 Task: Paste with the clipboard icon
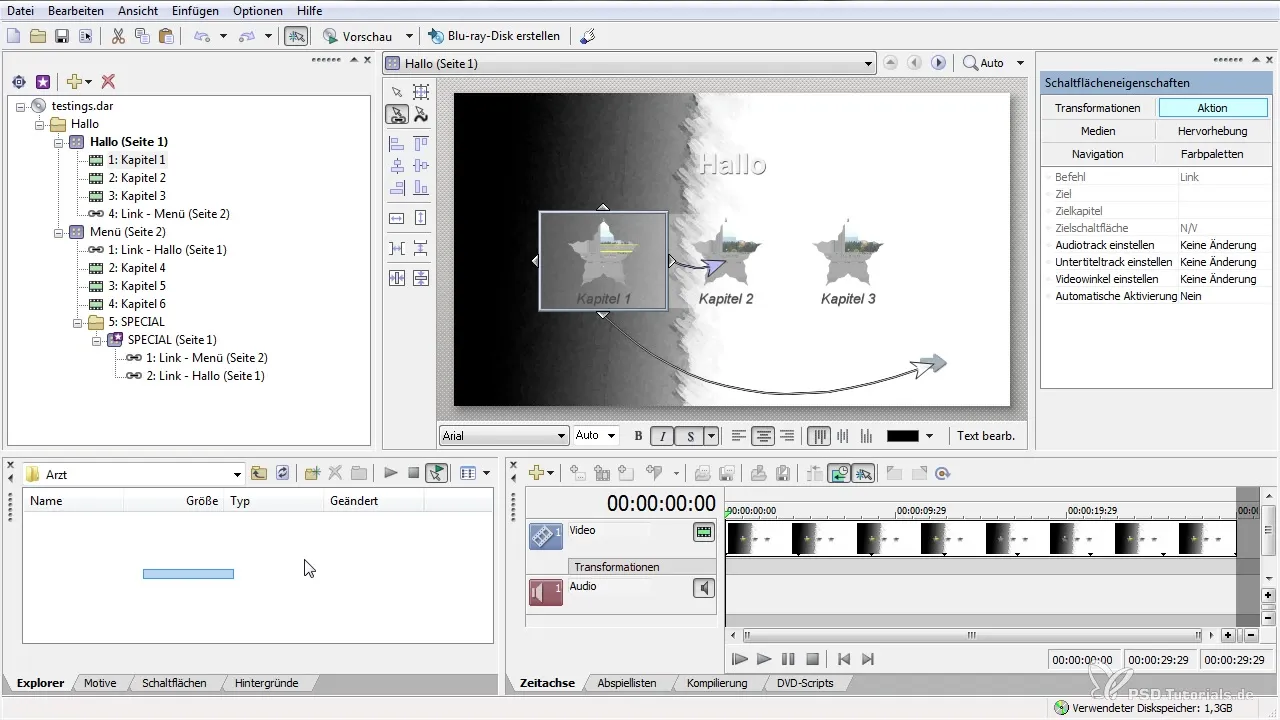166,36
